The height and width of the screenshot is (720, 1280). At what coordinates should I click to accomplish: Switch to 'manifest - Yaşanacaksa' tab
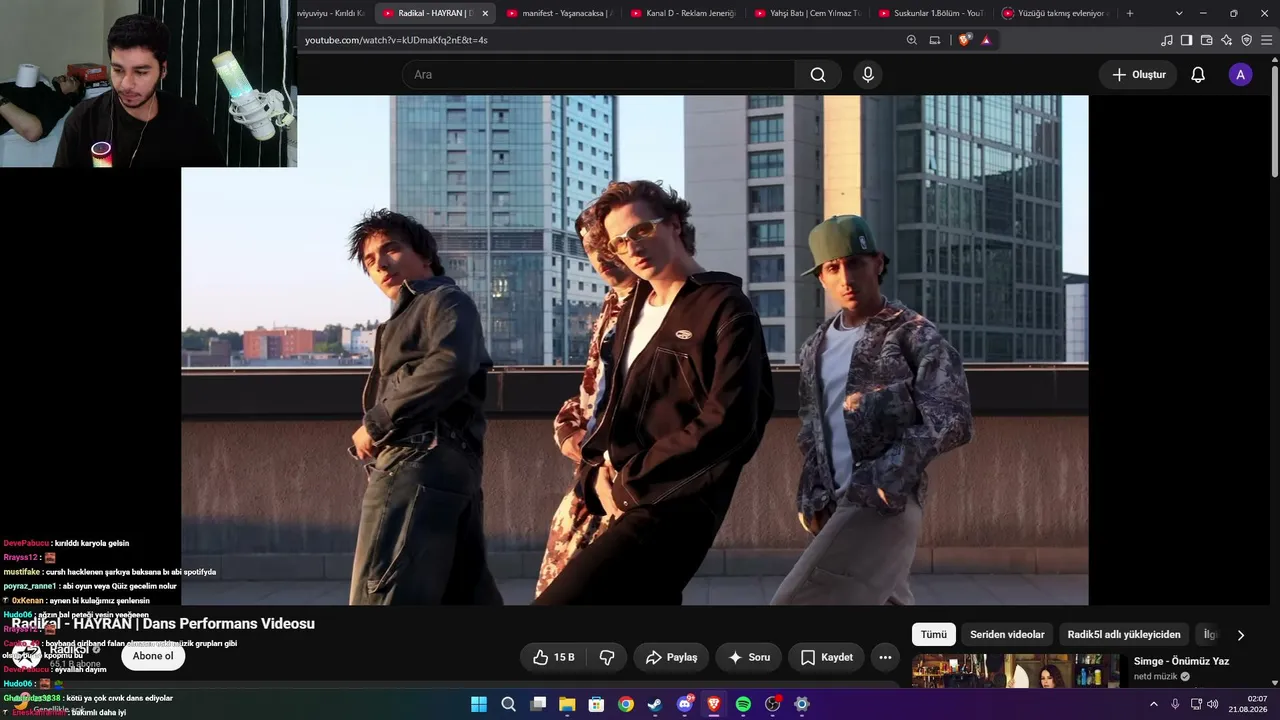click(x=559, y=13)
